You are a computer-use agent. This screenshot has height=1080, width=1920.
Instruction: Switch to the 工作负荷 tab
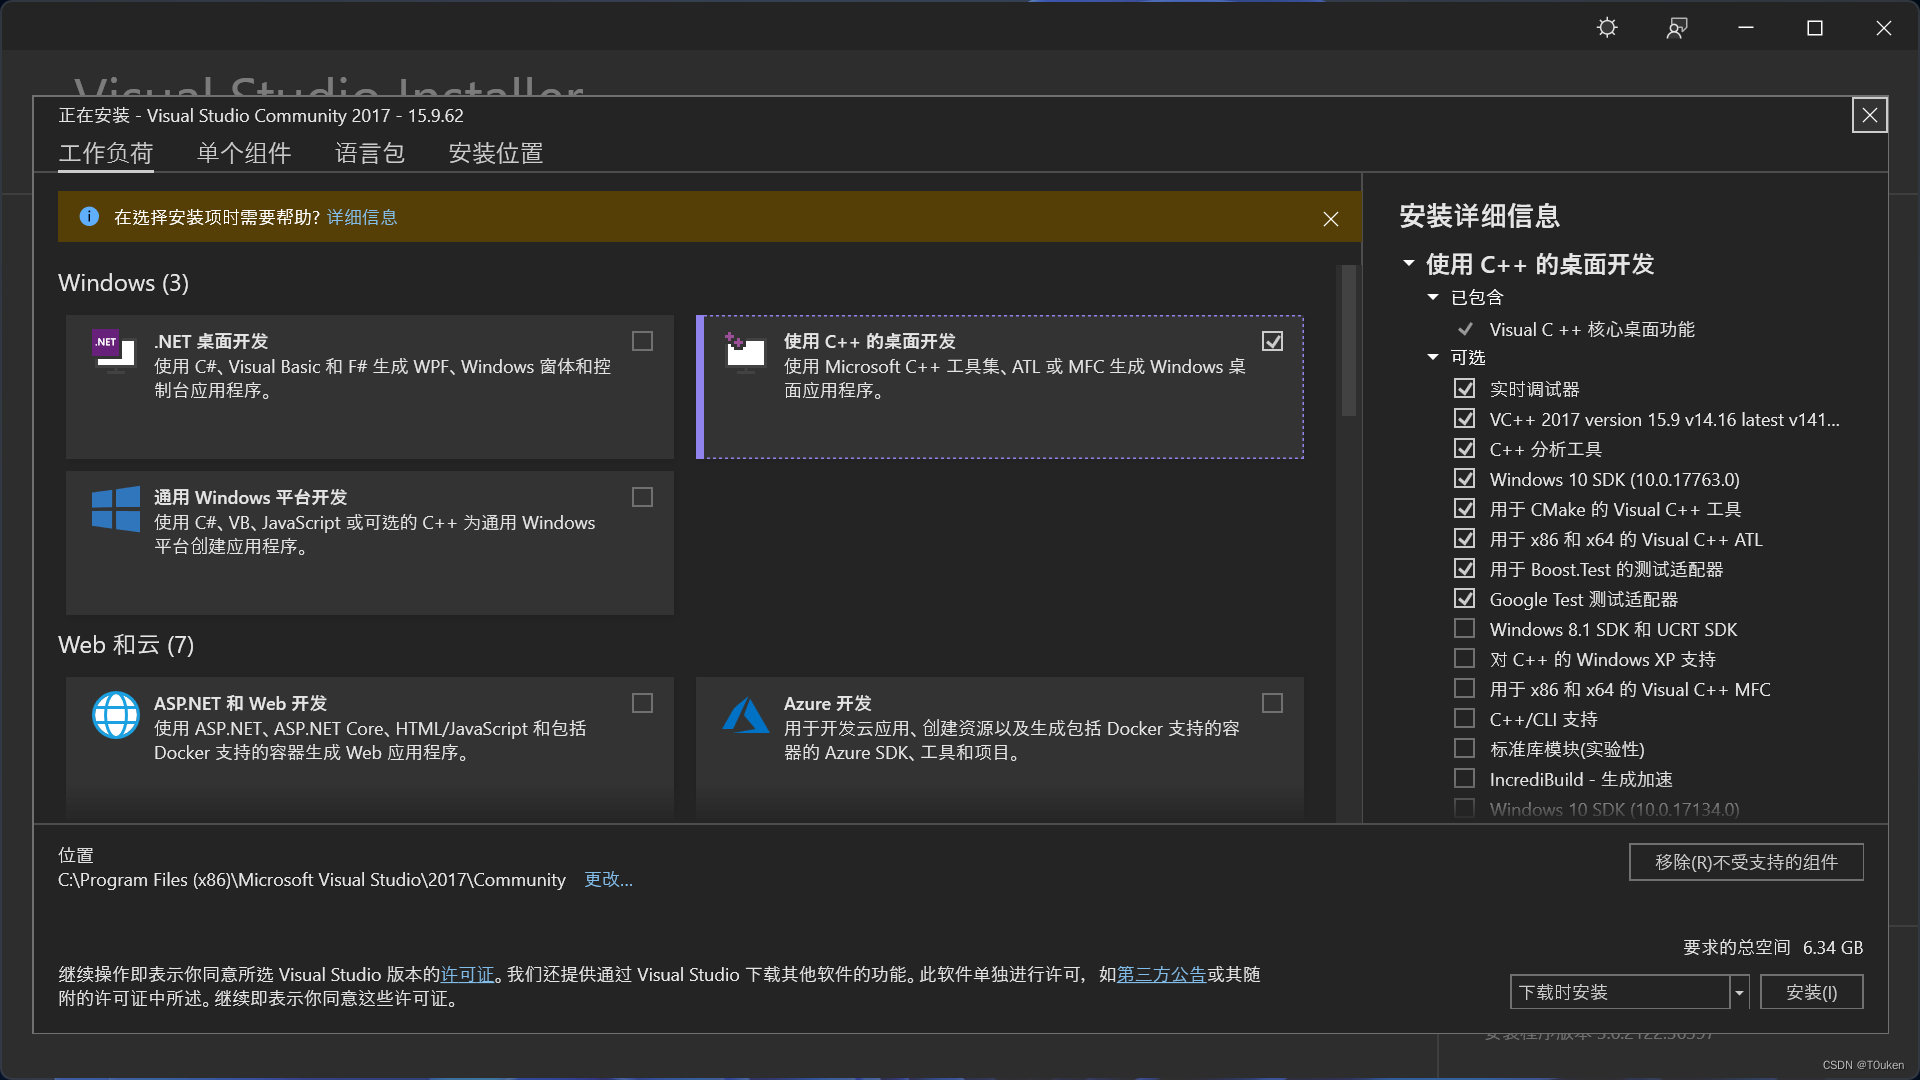pyautogui.click(x=105, y=153)
